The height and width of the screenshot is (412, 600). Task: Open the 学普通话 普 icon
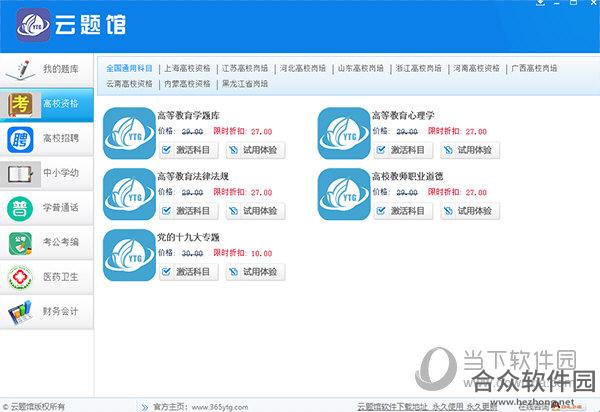point(20,209)
